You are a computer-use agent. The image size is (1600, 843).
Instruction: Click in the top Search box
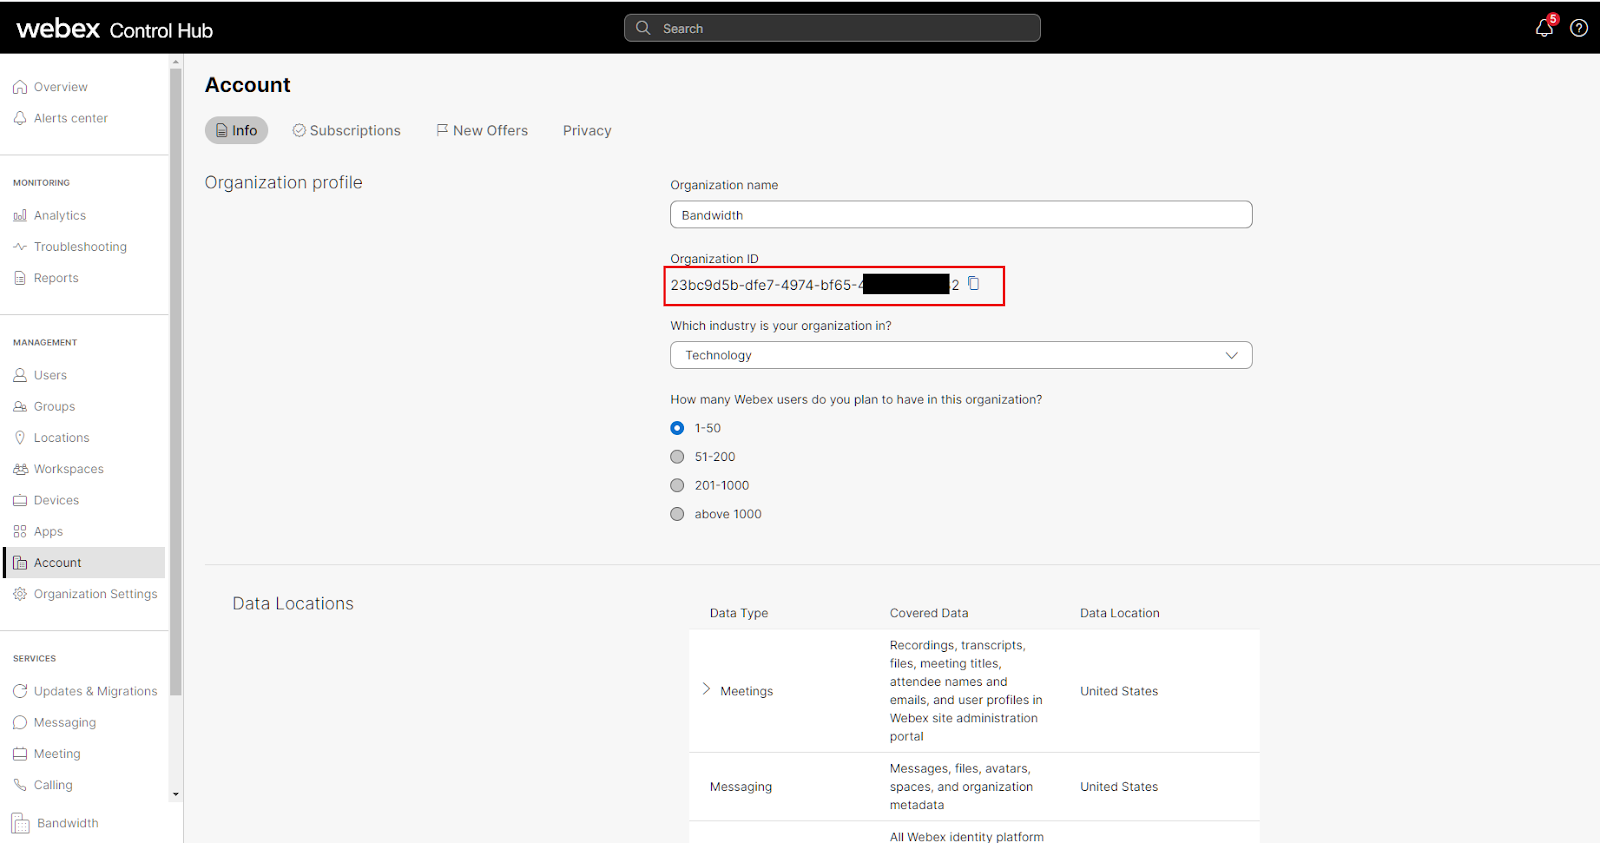click(832, 28)
